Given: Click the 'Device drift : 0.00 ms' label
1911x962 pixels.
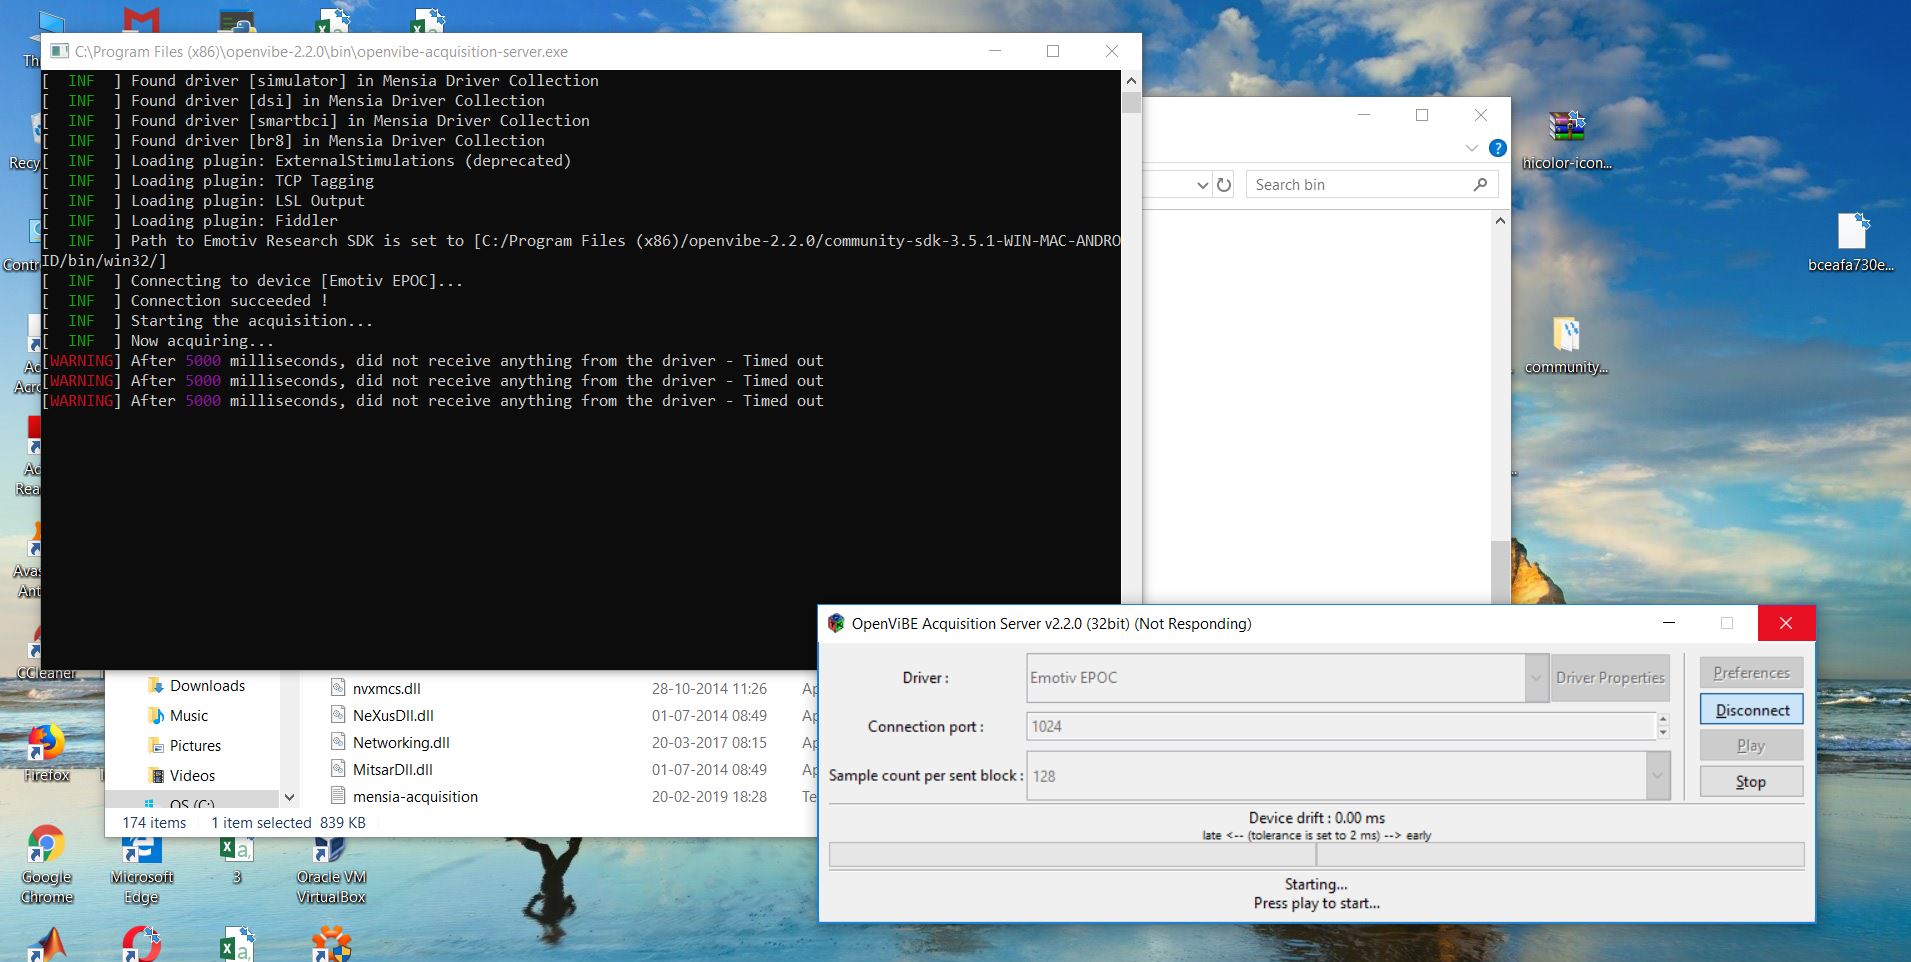Looking at the screenshot, I should pos(1316,817).
